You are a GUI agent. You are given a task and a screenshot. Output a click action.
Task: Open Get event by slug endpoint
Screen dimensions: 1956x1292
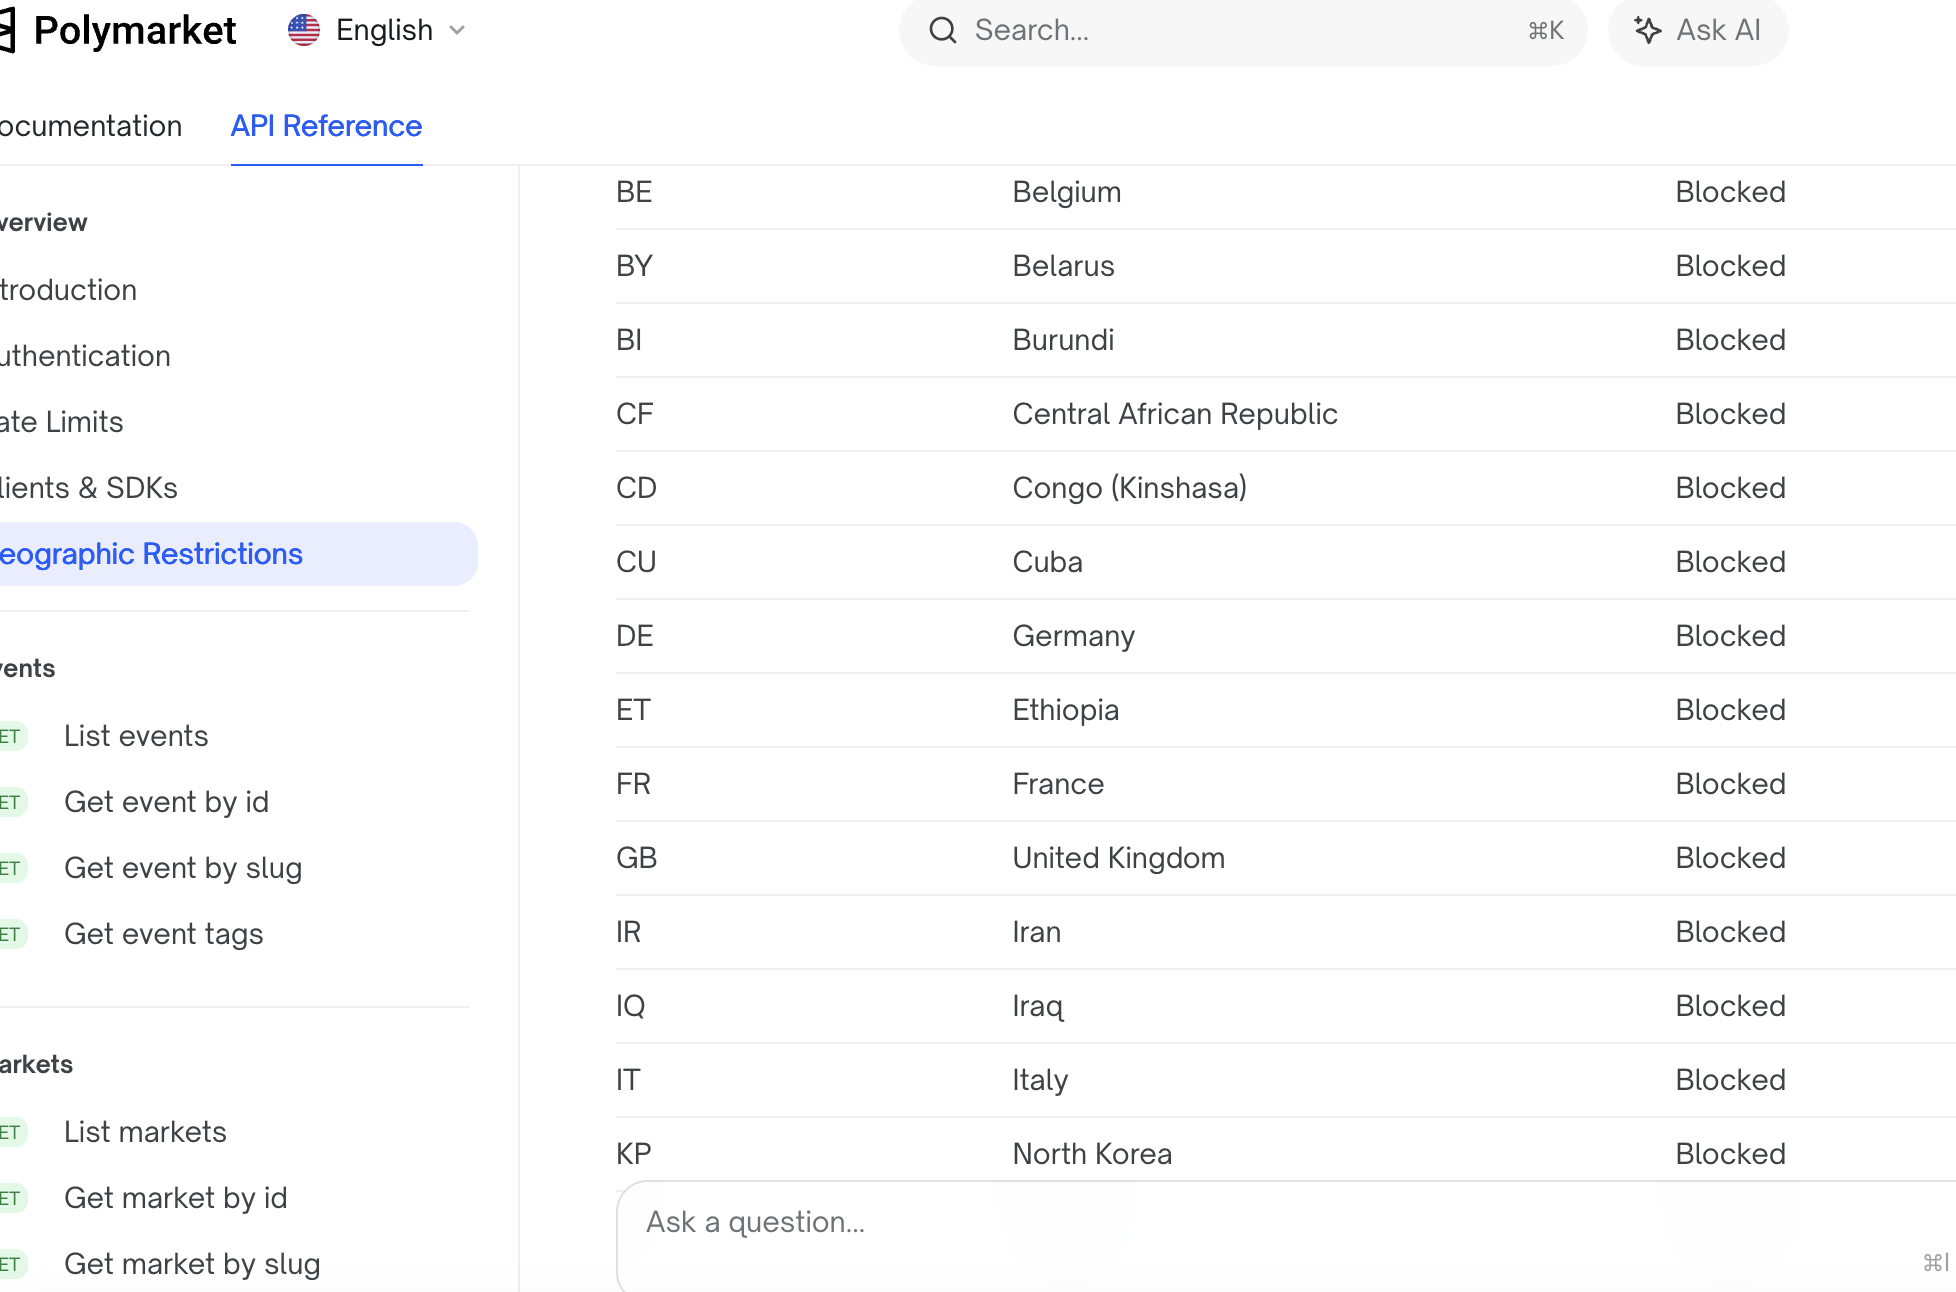coord(183,868)
